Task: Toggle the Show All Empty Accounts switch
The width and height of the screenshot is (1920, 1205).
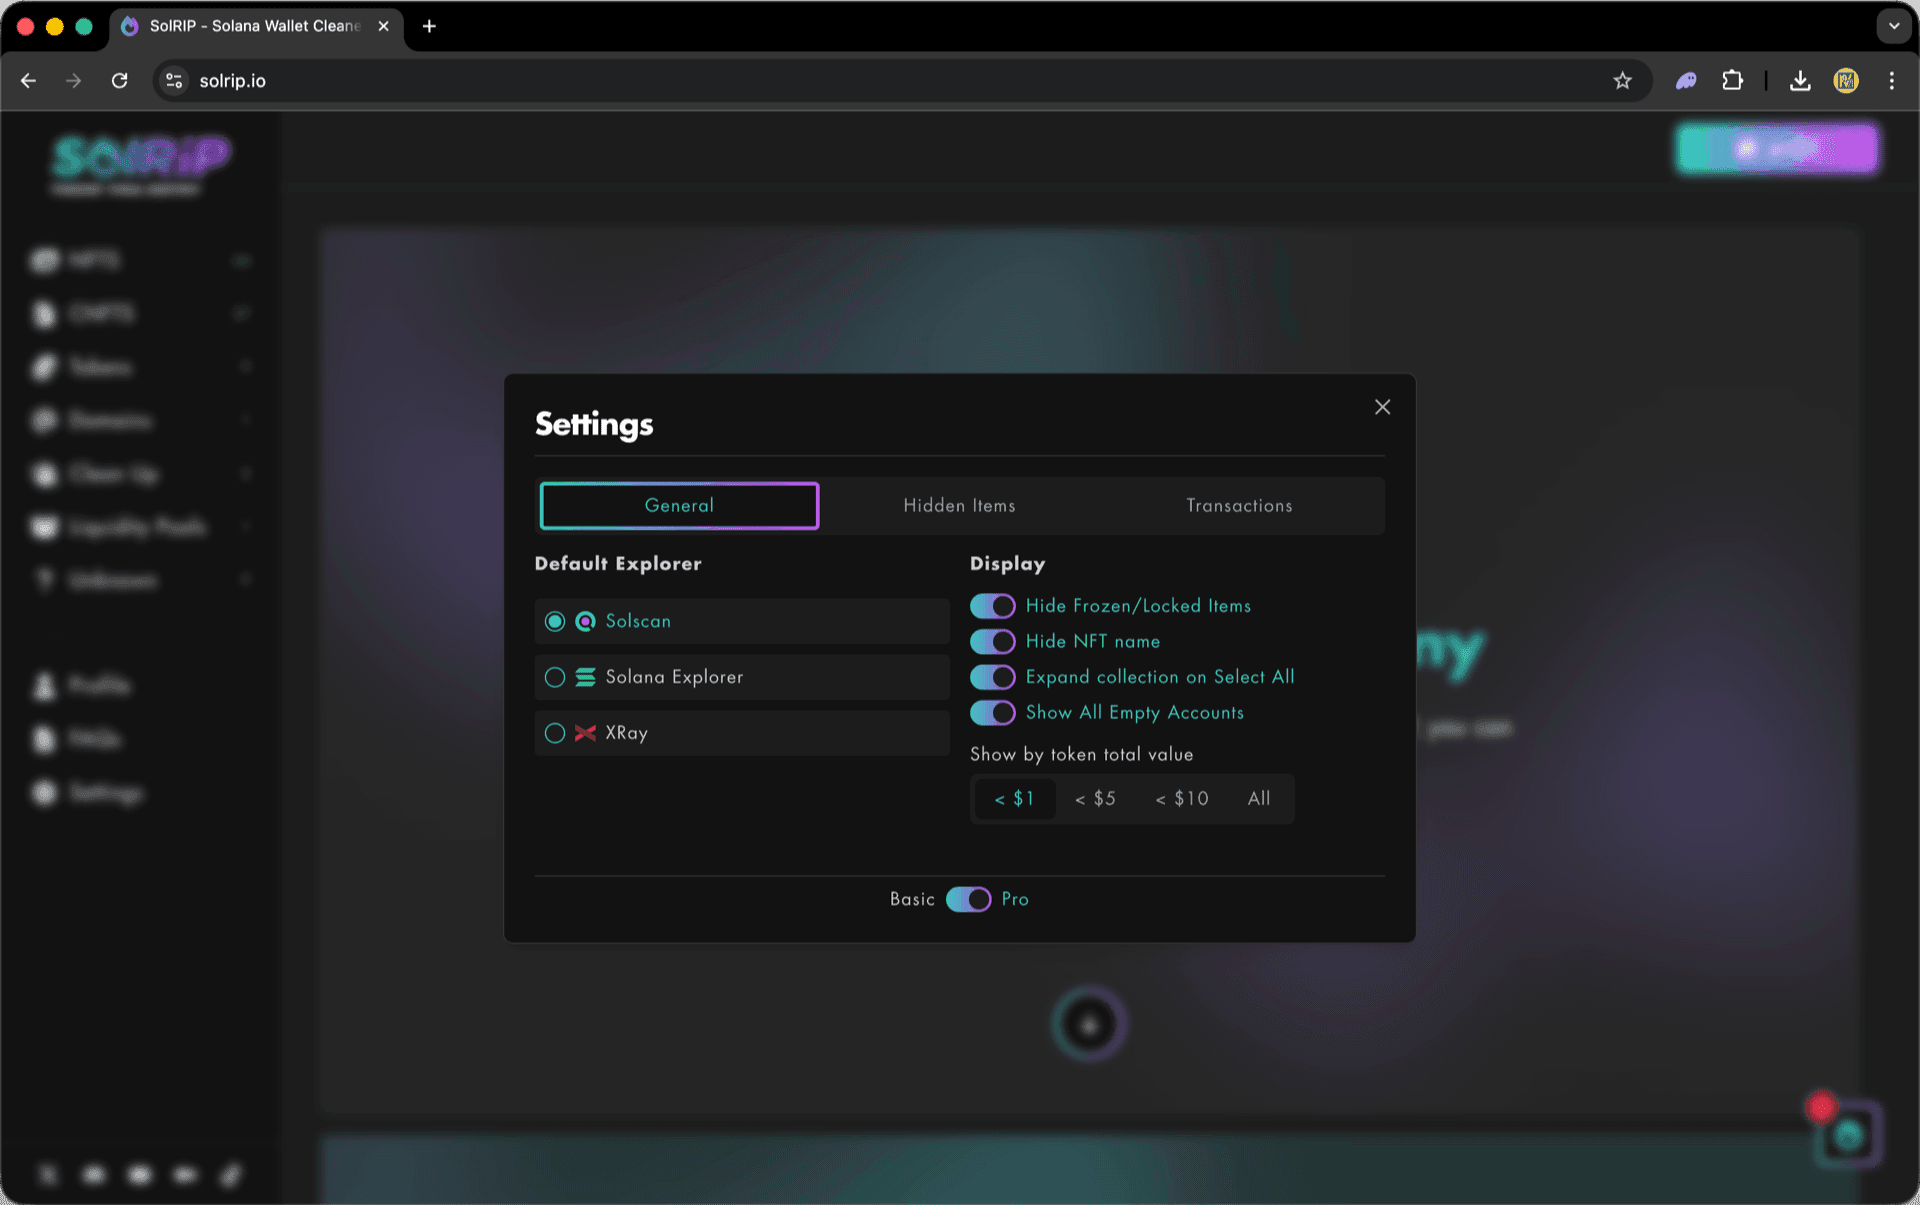Action: pos(993,713)
